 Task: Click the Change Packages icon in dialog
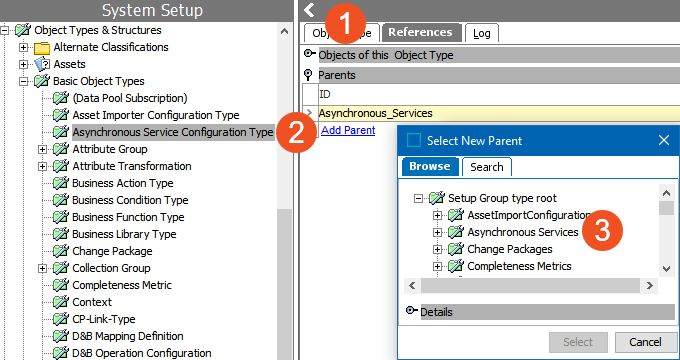[456, 249]
